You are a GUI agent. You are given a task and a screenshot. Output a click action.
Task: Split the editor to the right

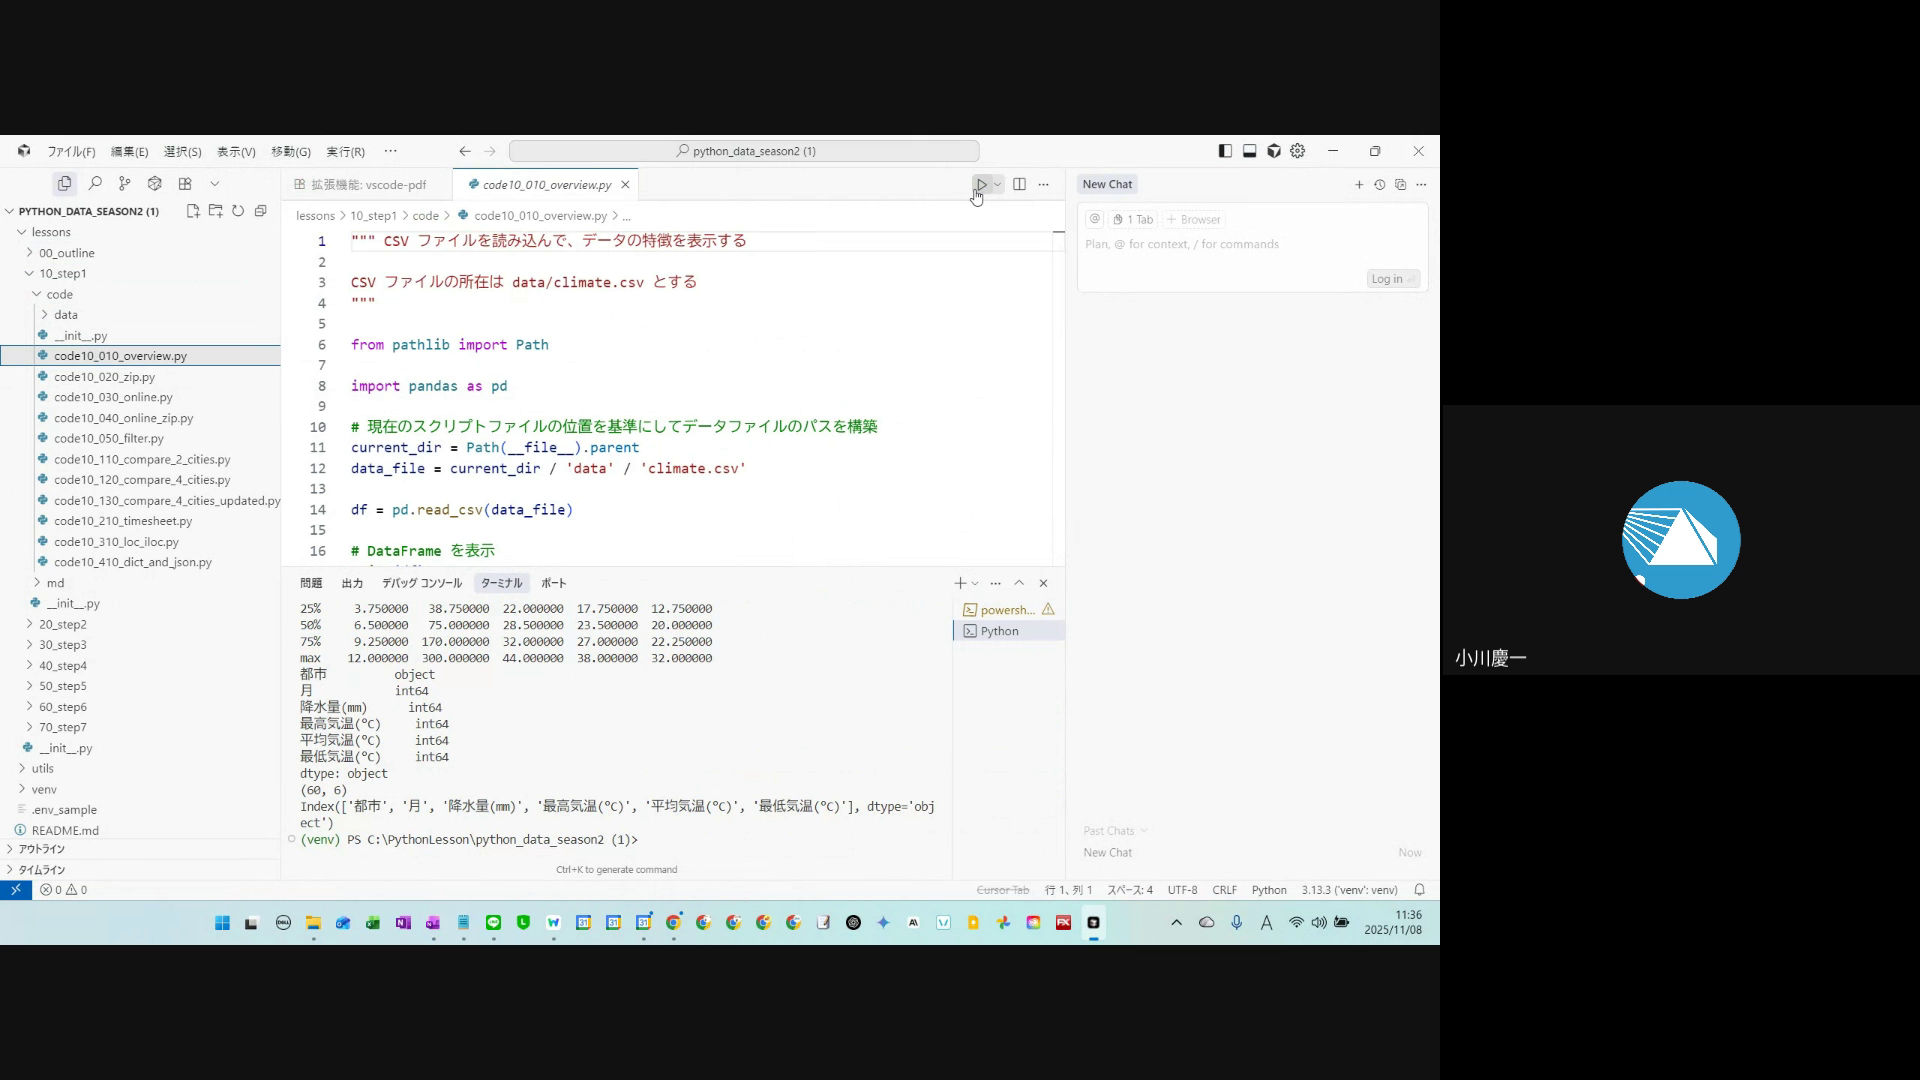tap(1019, 184)
